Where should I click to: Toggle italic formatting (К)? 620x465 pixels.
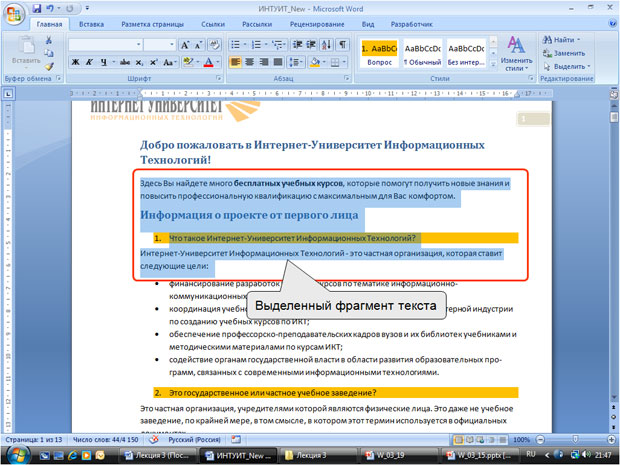pyautogui.click(x=89, y=62)
